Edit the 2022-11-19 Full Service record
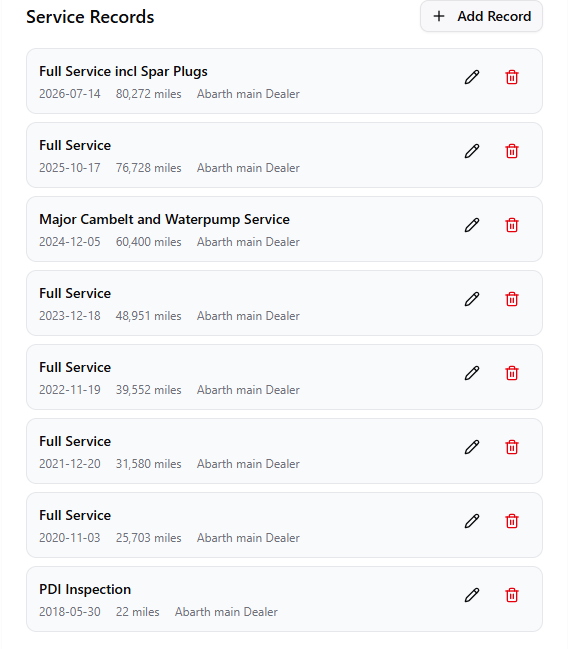The height and width of the screenshot is (649, 568). [472, 373]
